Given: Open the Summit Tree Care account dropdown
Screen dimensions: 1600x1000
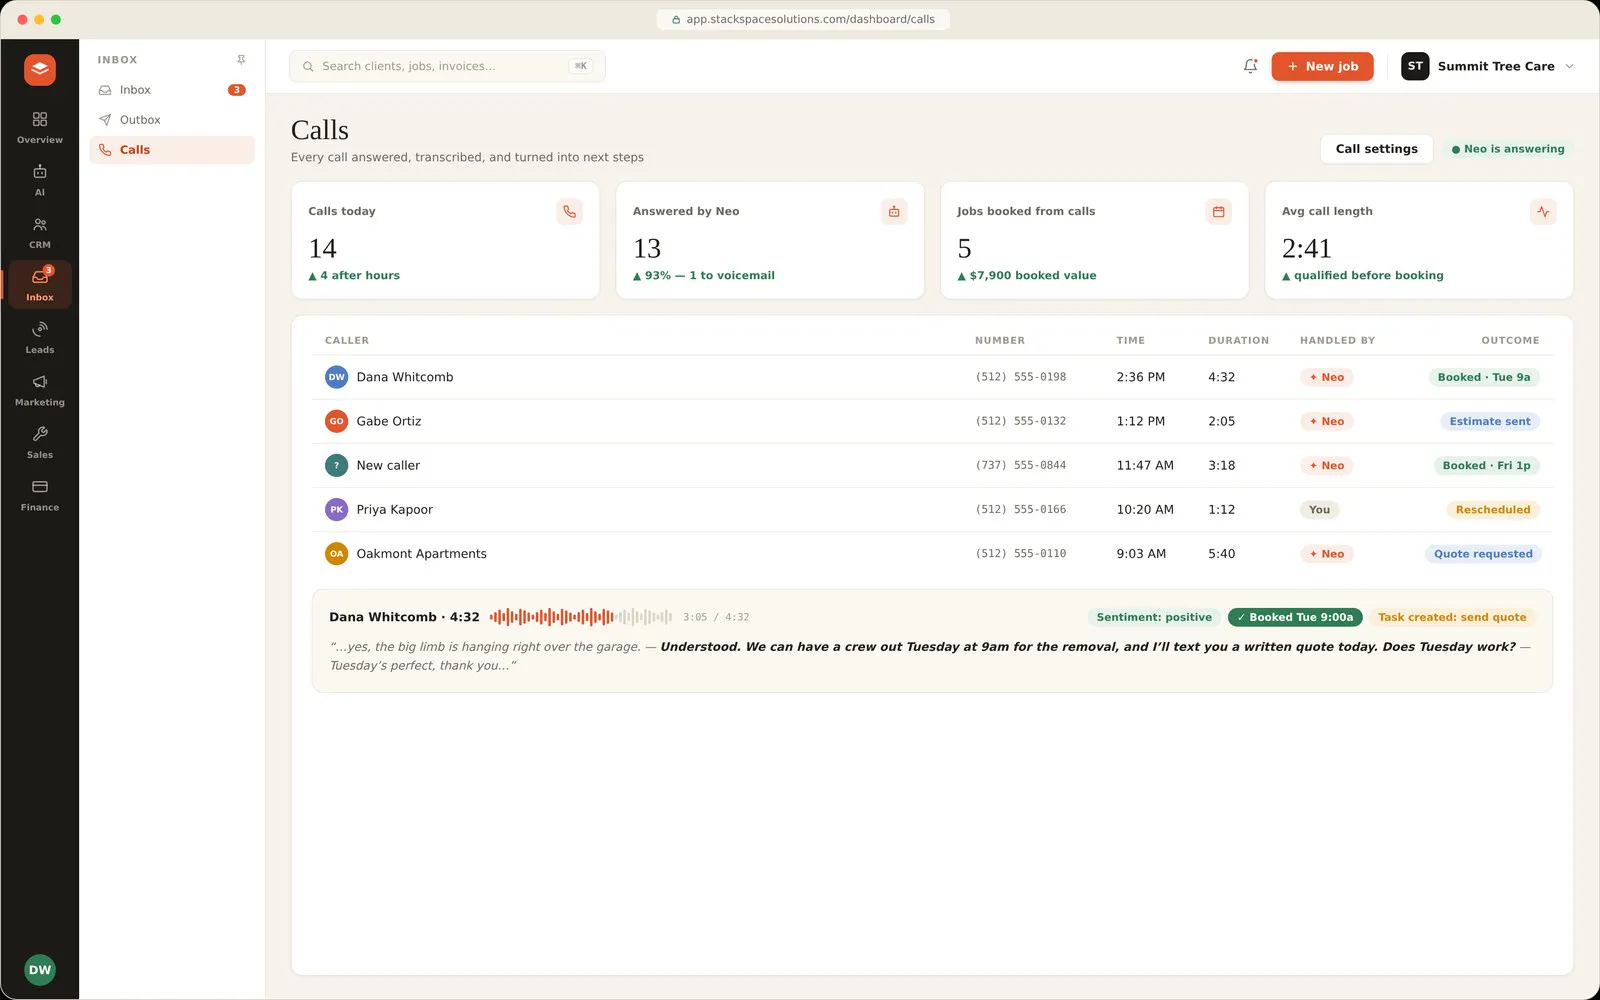Looking at the screenshot, I should (1487, 66).
